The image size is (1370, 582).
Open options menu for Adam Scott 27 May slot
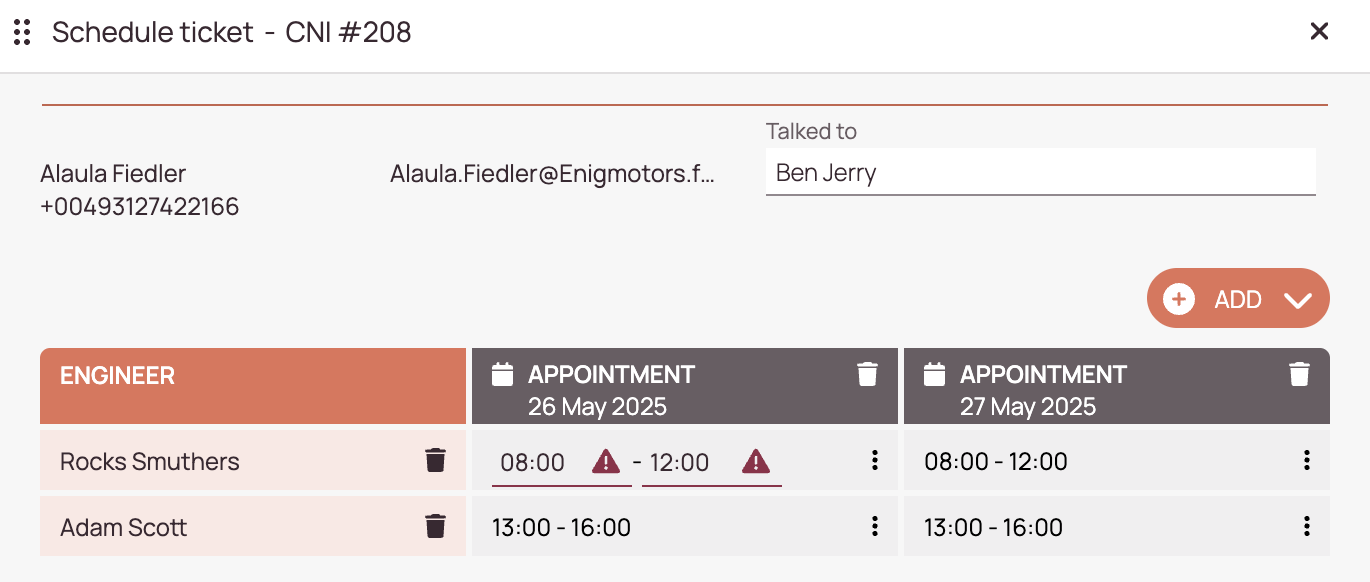coord(1307,527)
